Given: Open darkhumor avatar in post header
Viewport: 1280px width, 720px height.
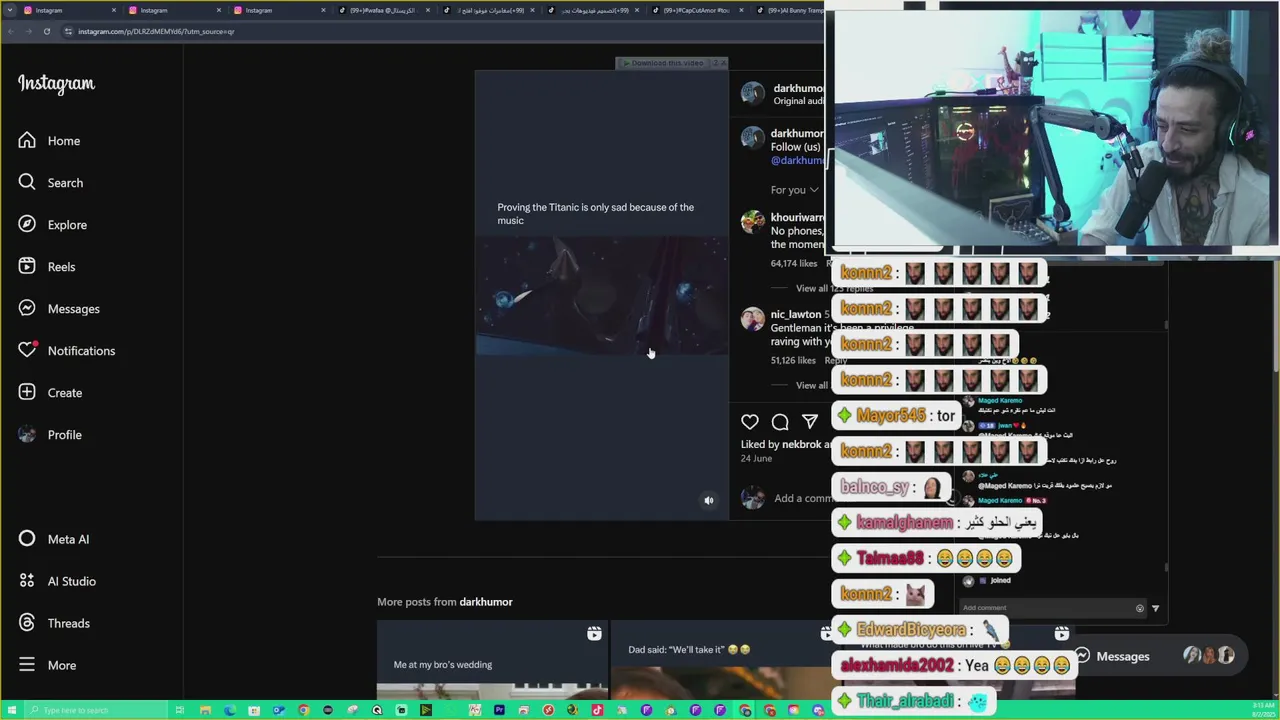Looking at the screenshot, I should 753,93.
